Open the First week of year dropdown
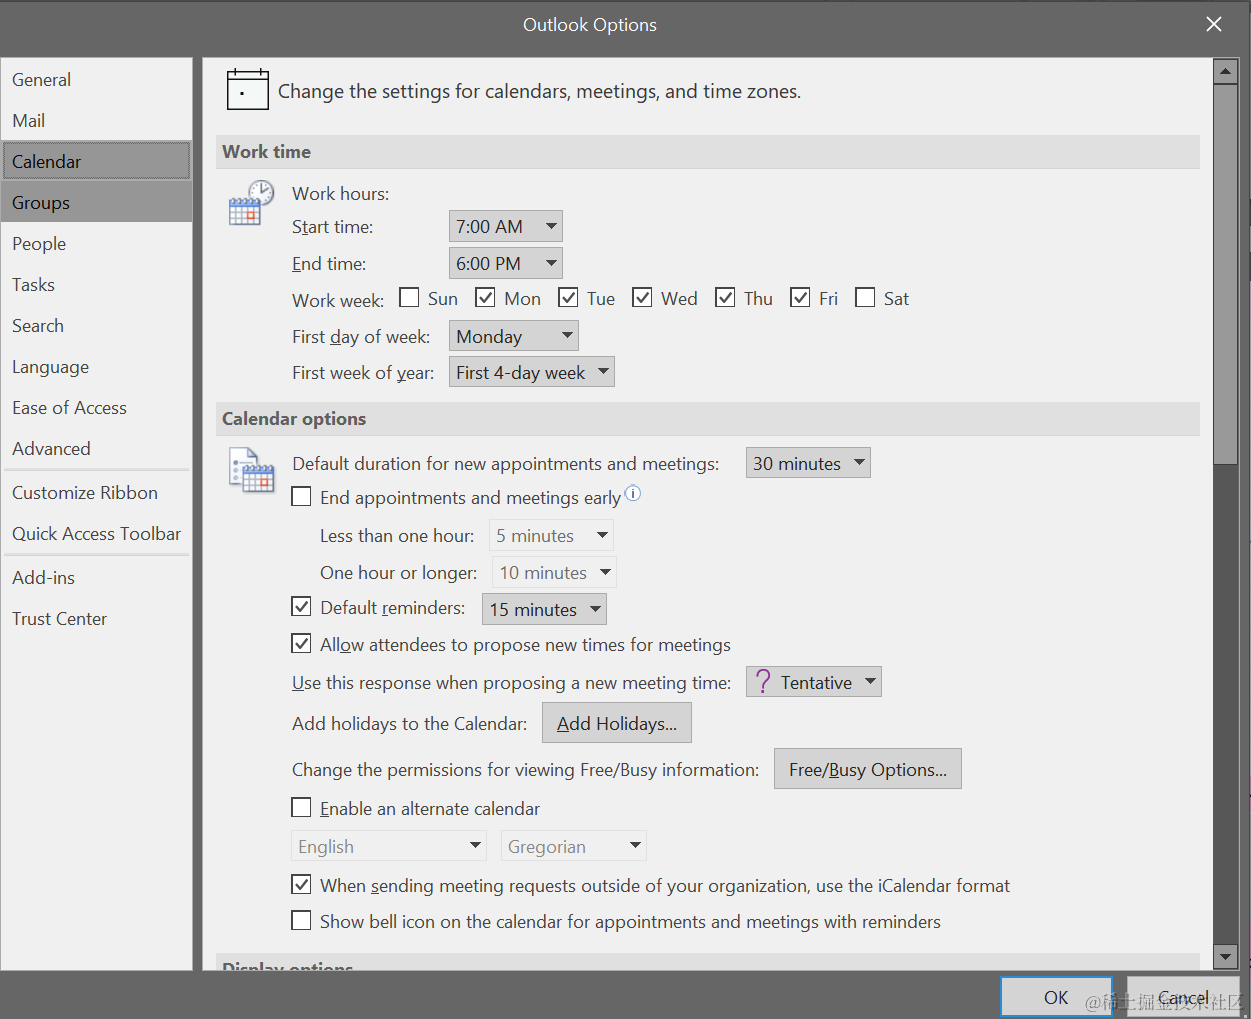 click(x=532, y=372)
